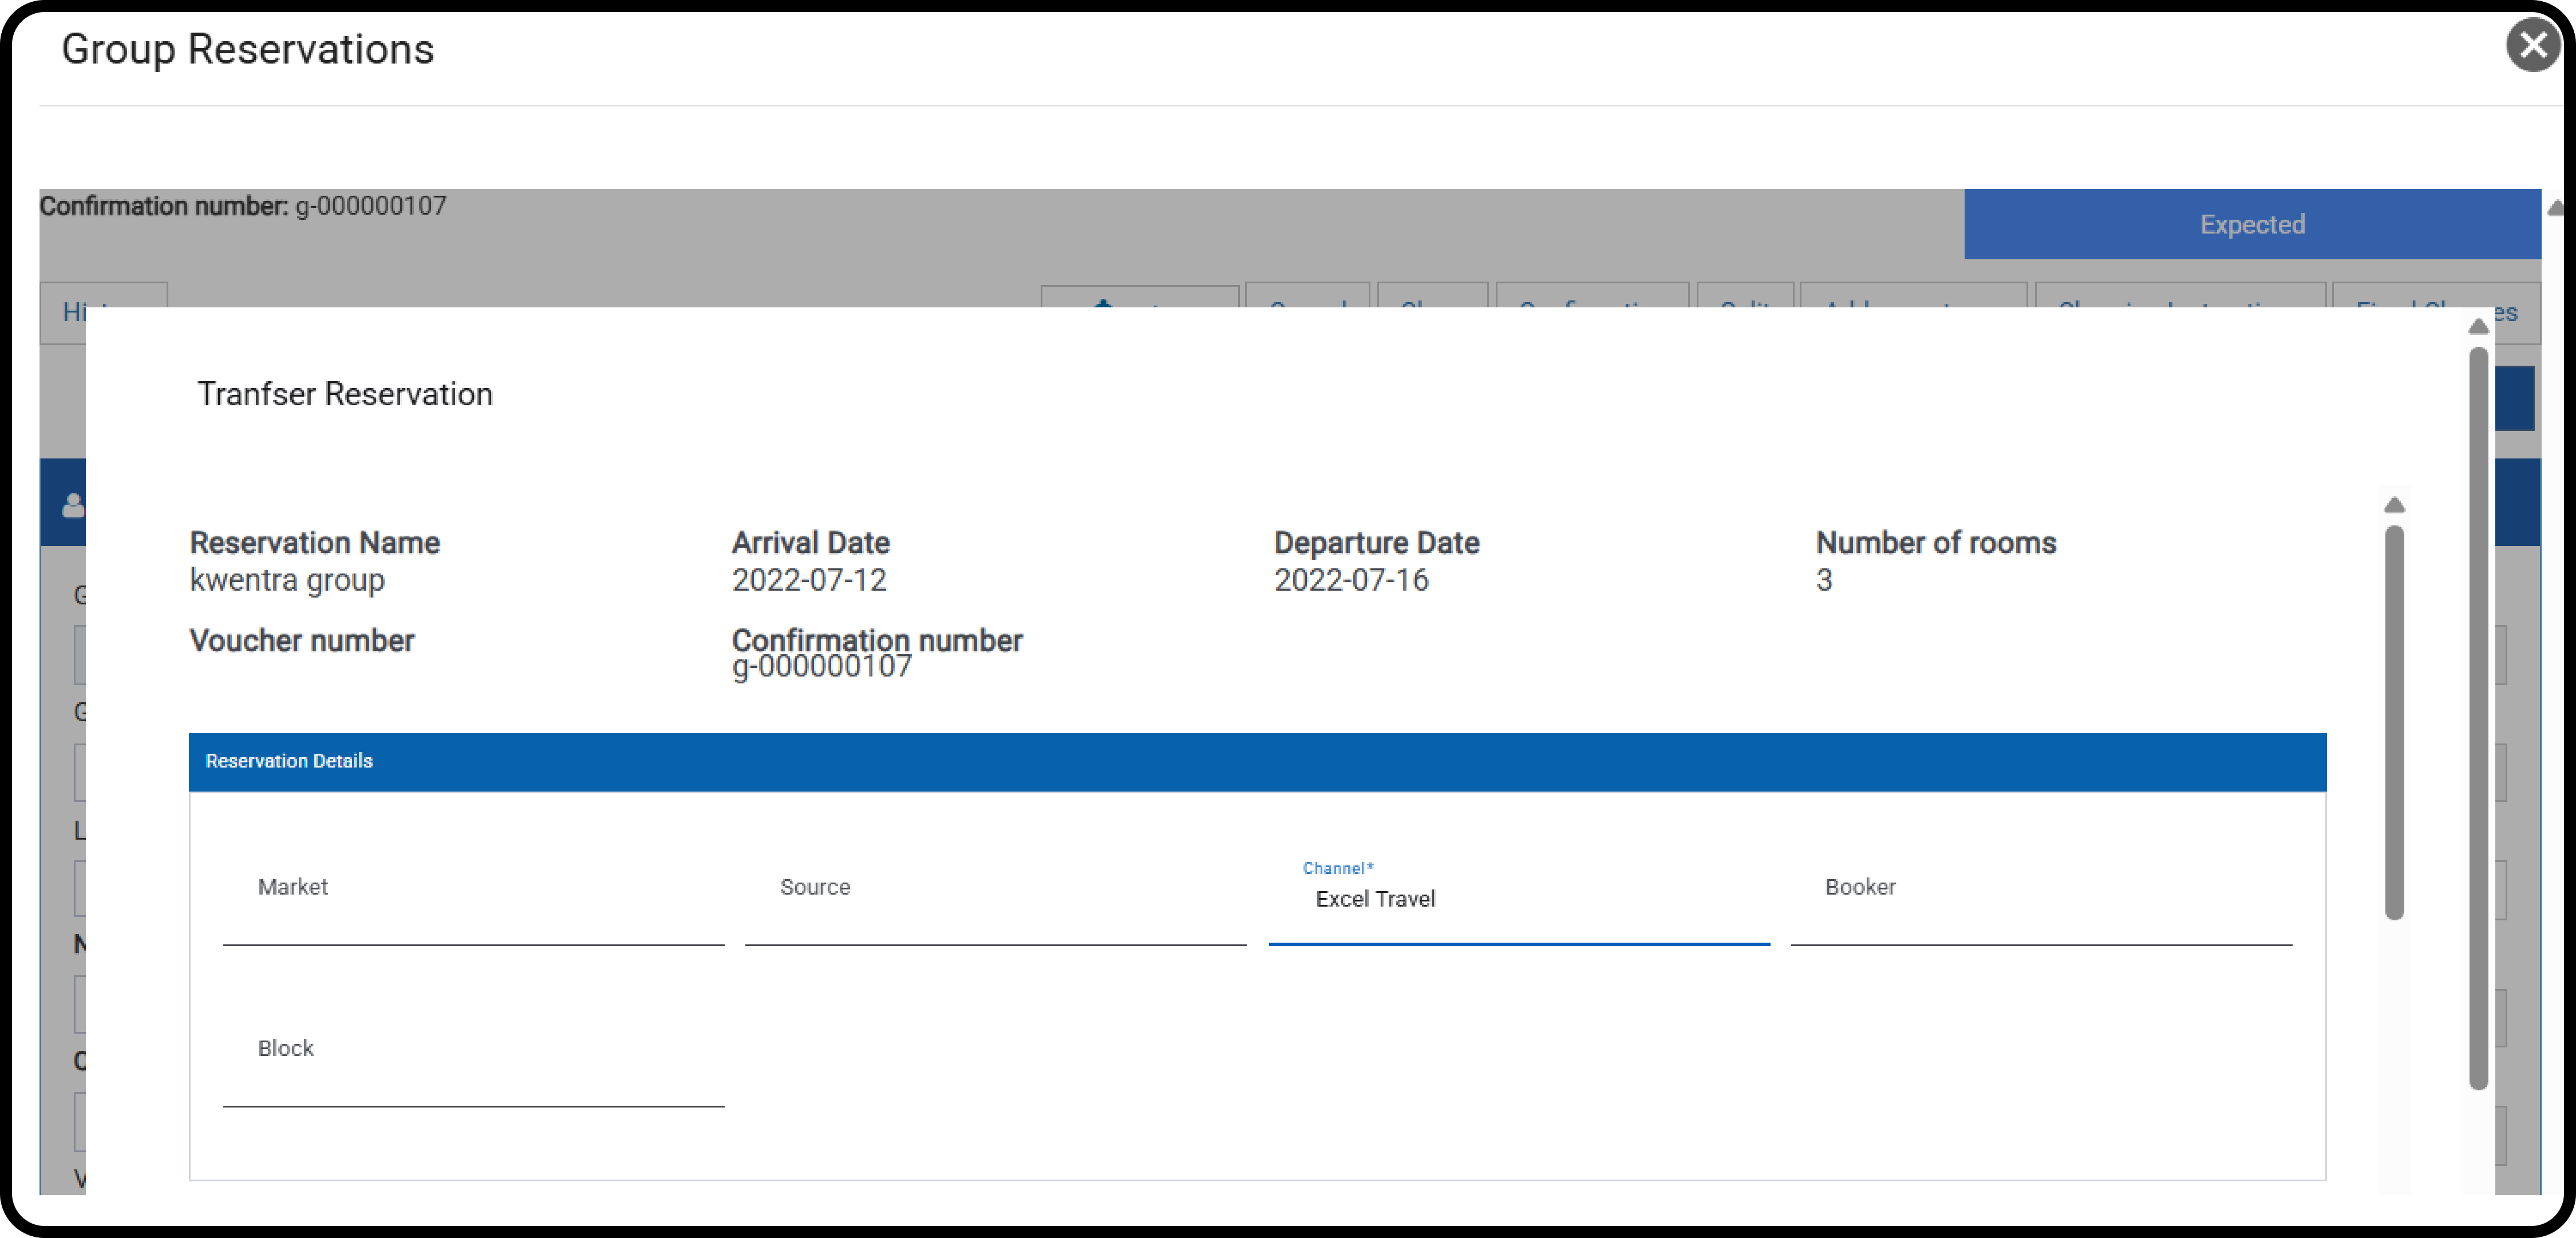Click the Expected status button

(2252, 224)
